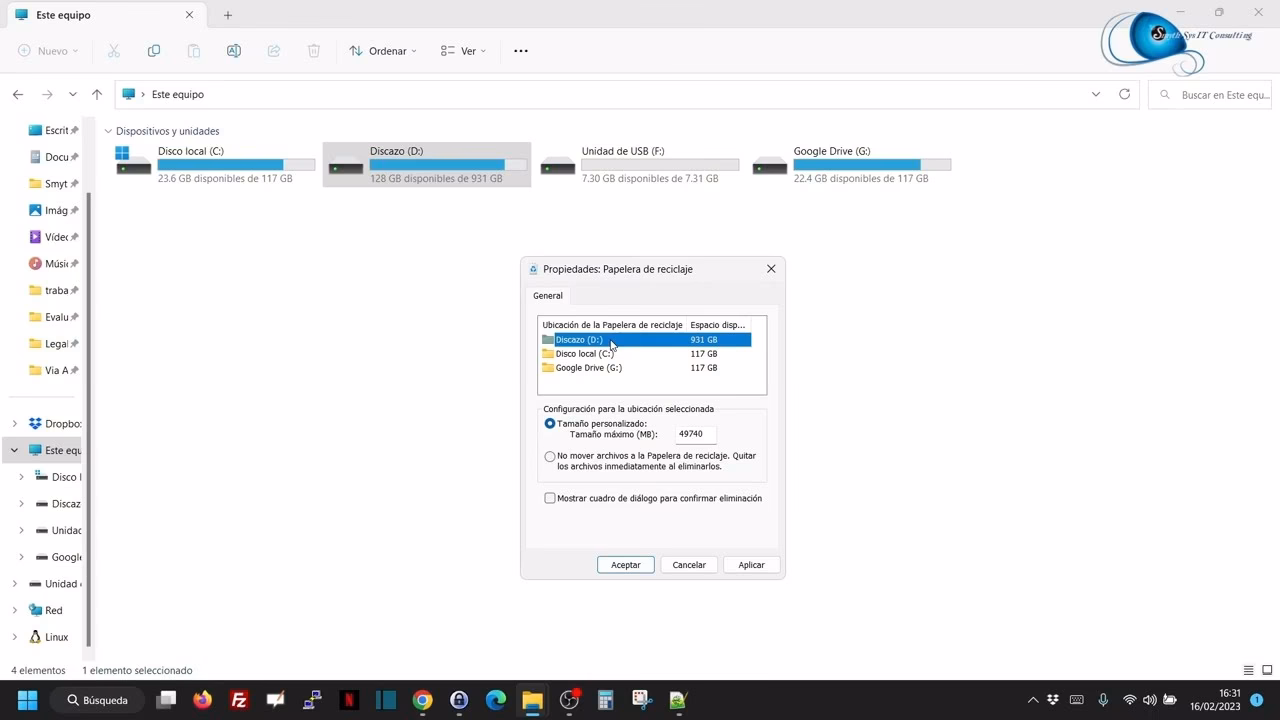Screen dimensions: 1280x720
Task: Click the Delete trash icon in toolbar
Action: [x=313, y=51]
